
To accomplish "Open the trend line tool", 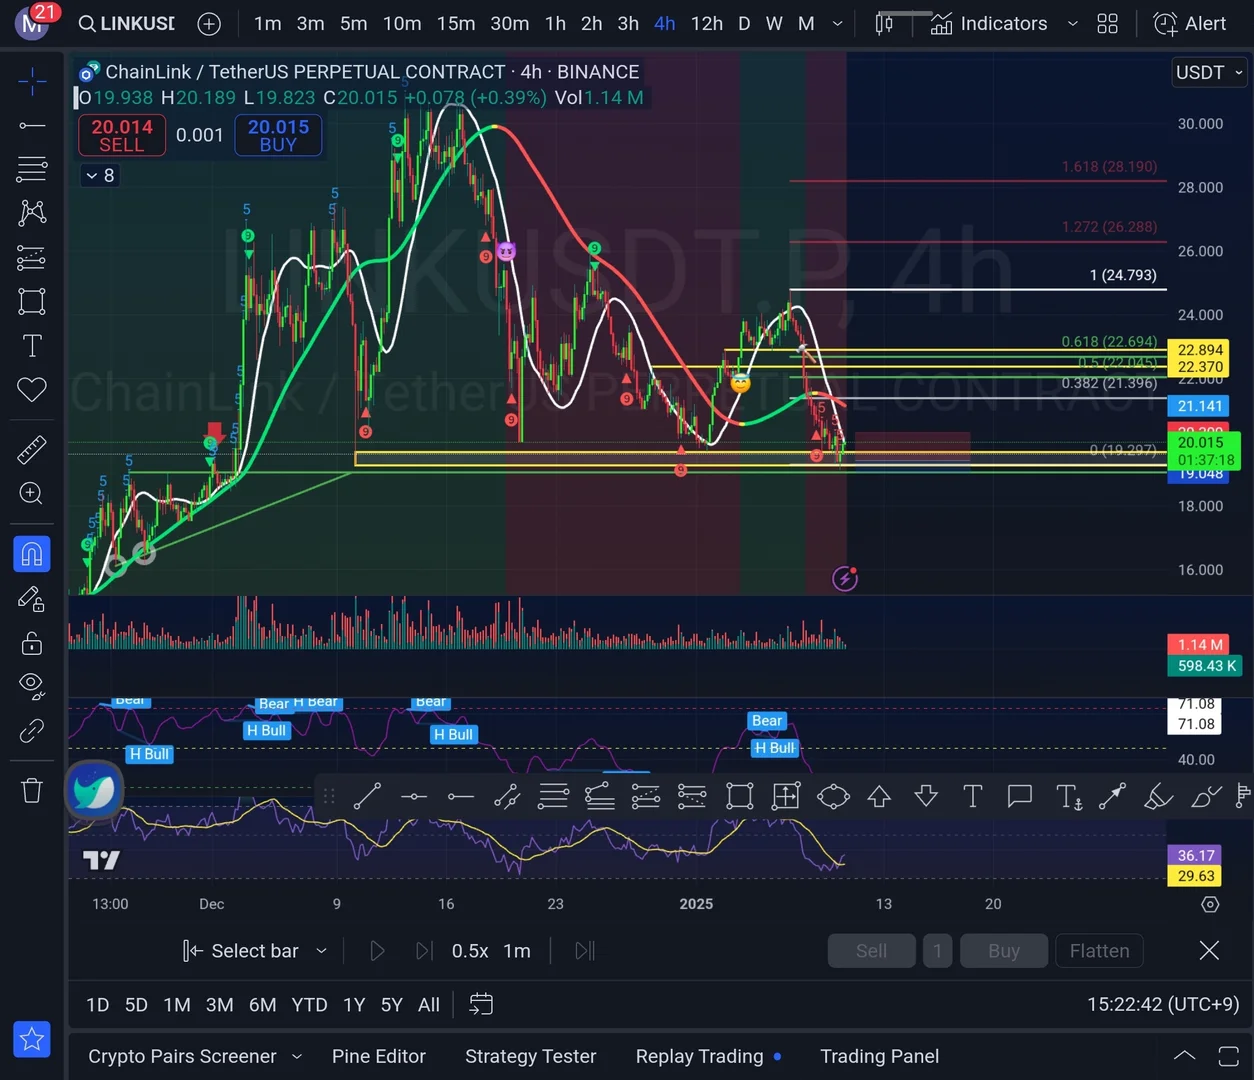I will [32, 125].
